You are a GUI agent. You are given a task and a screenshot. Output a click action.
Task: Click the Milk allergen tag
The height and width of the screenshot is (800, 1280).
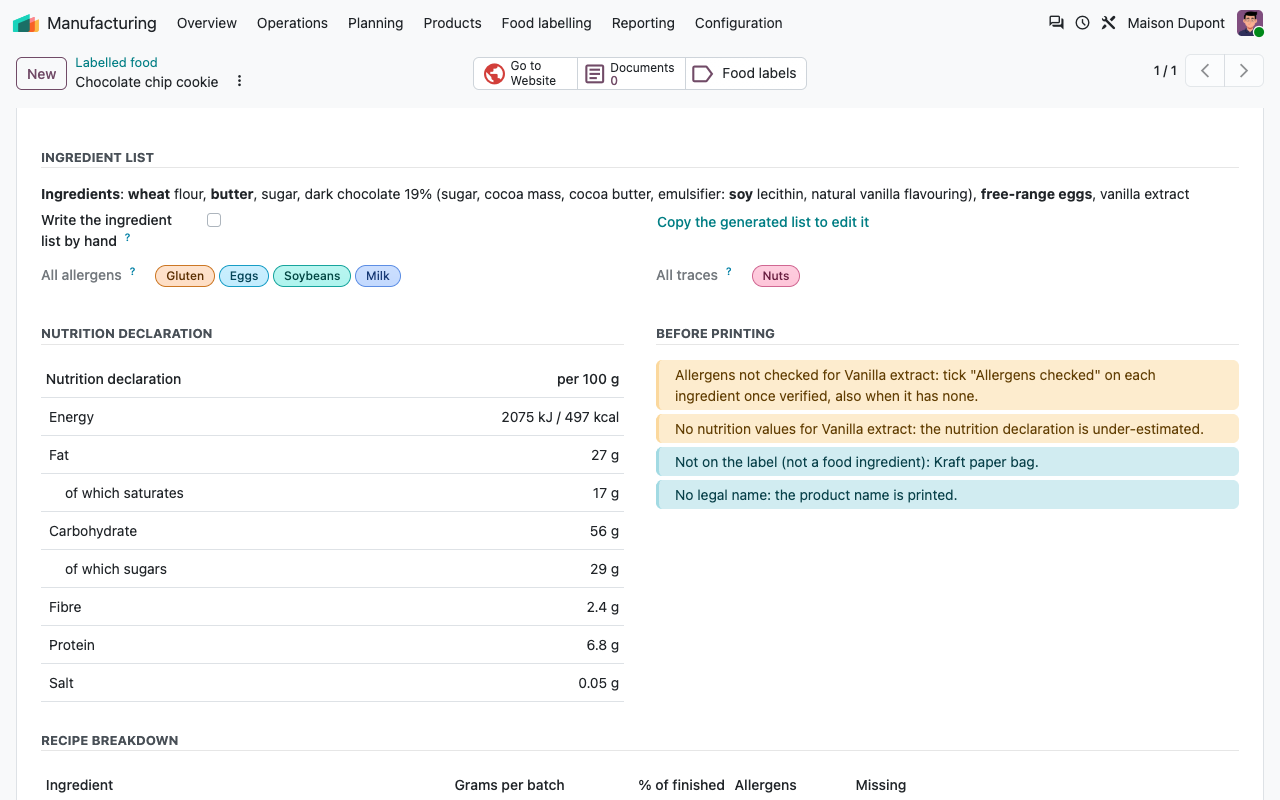point(378,276)
